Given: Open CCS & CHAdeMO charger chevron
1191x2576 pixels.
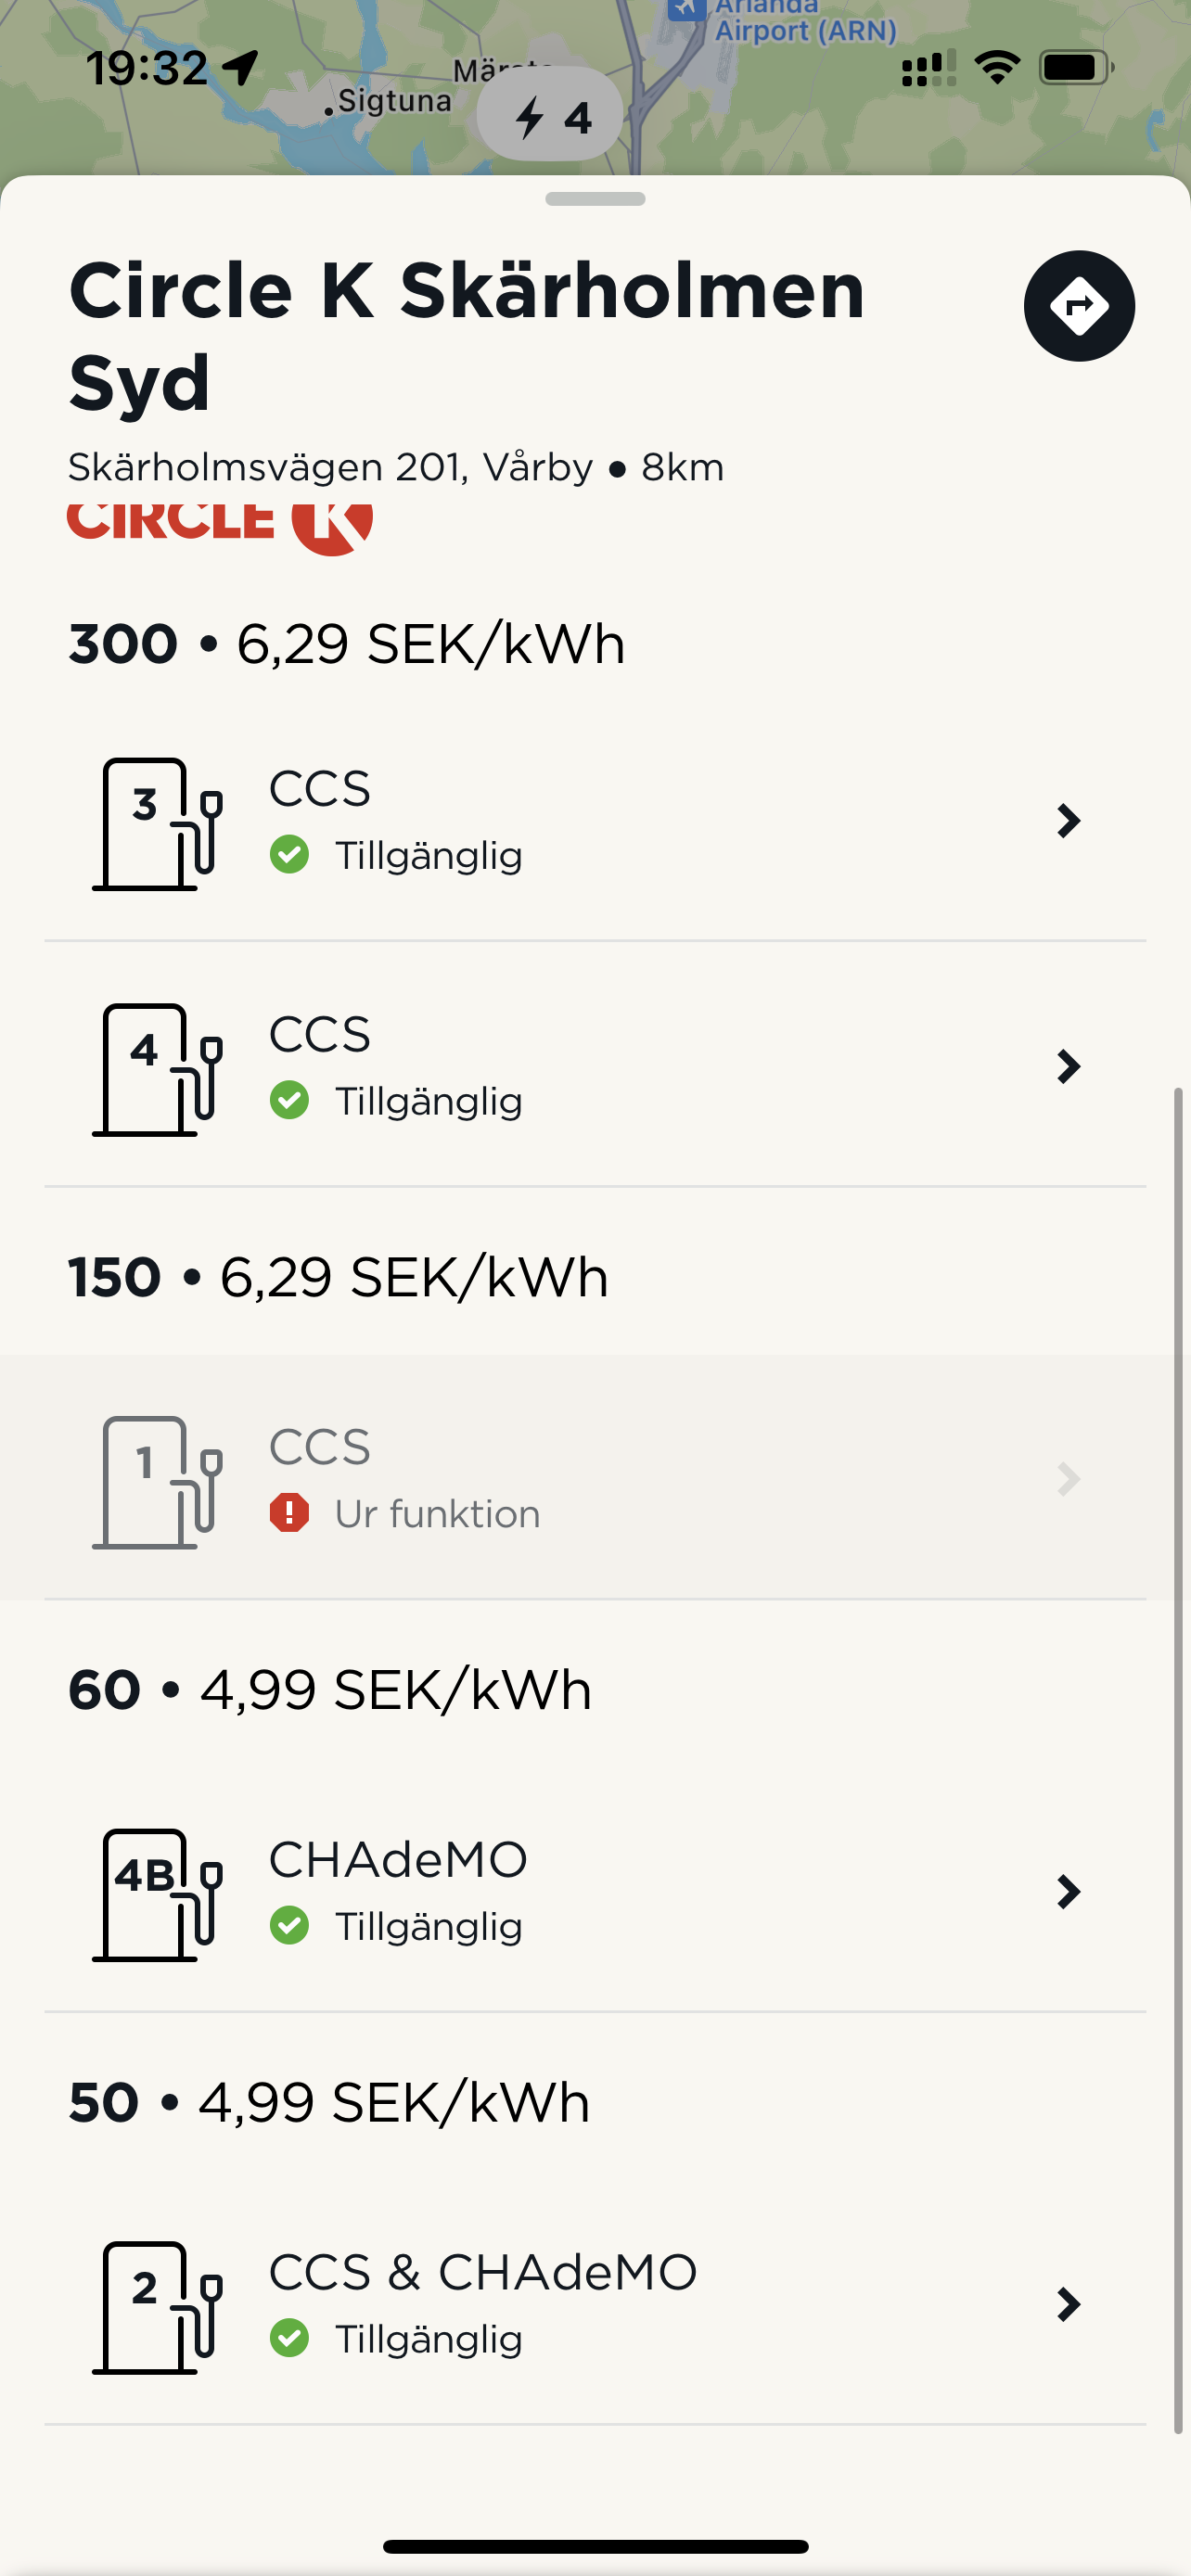Looking at the screenshot, I should [1068, 2304].
